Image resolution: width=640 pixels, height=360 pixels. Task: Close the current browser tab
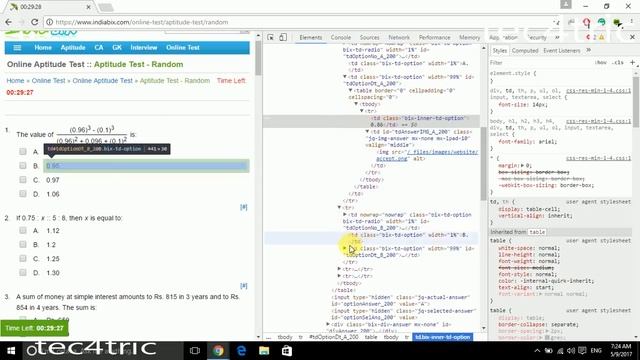89,7
